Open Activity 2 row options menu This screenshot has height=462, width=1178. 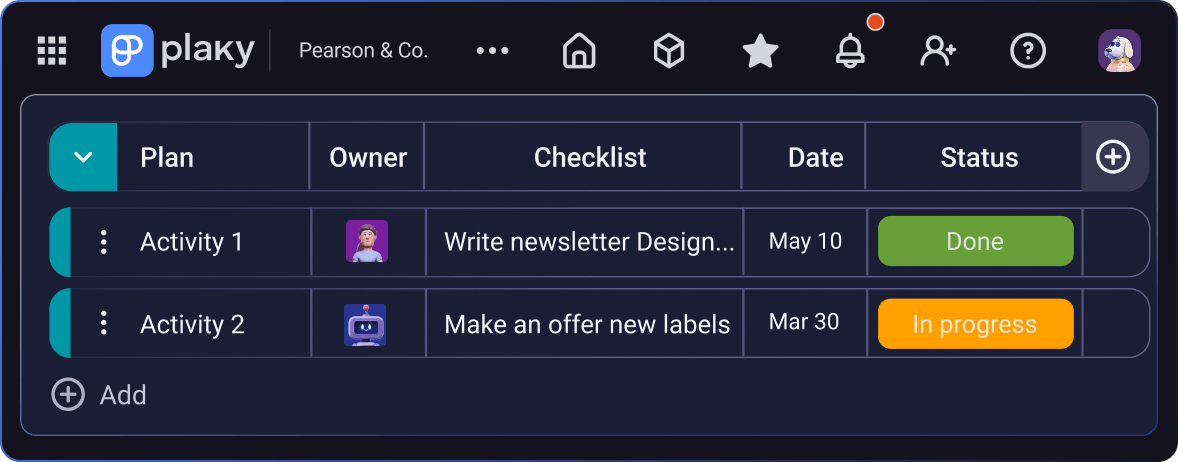click(x=104, y=323)
